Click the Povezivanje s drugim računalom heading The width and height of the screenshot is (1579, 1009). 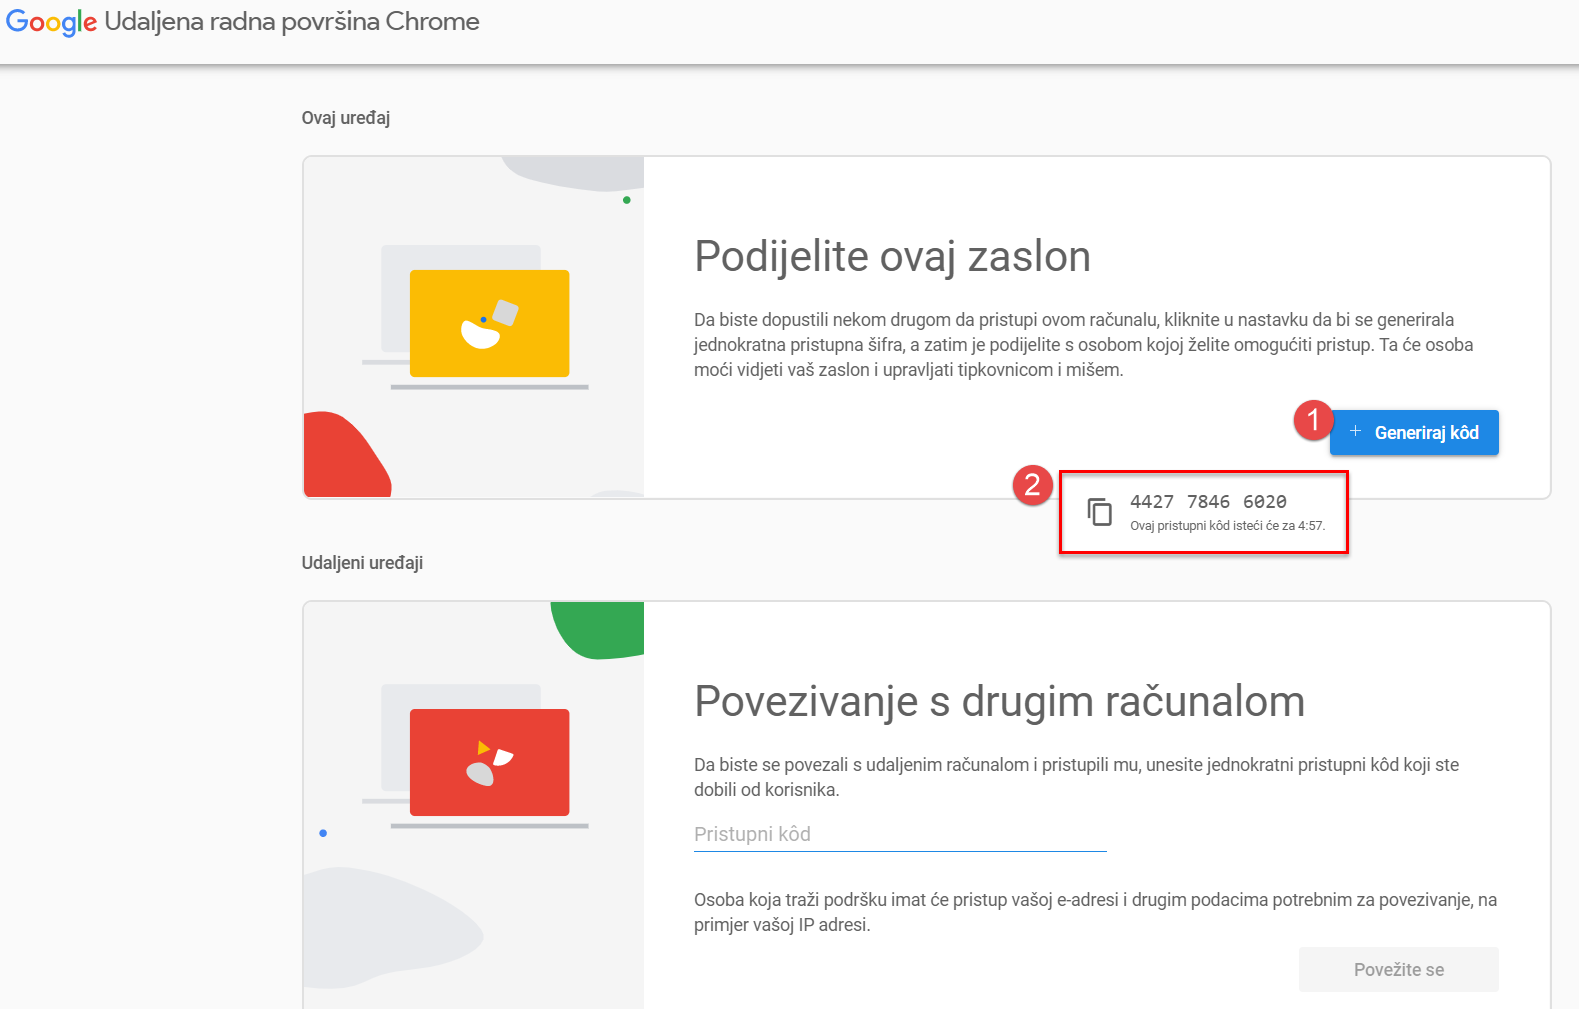999,702
